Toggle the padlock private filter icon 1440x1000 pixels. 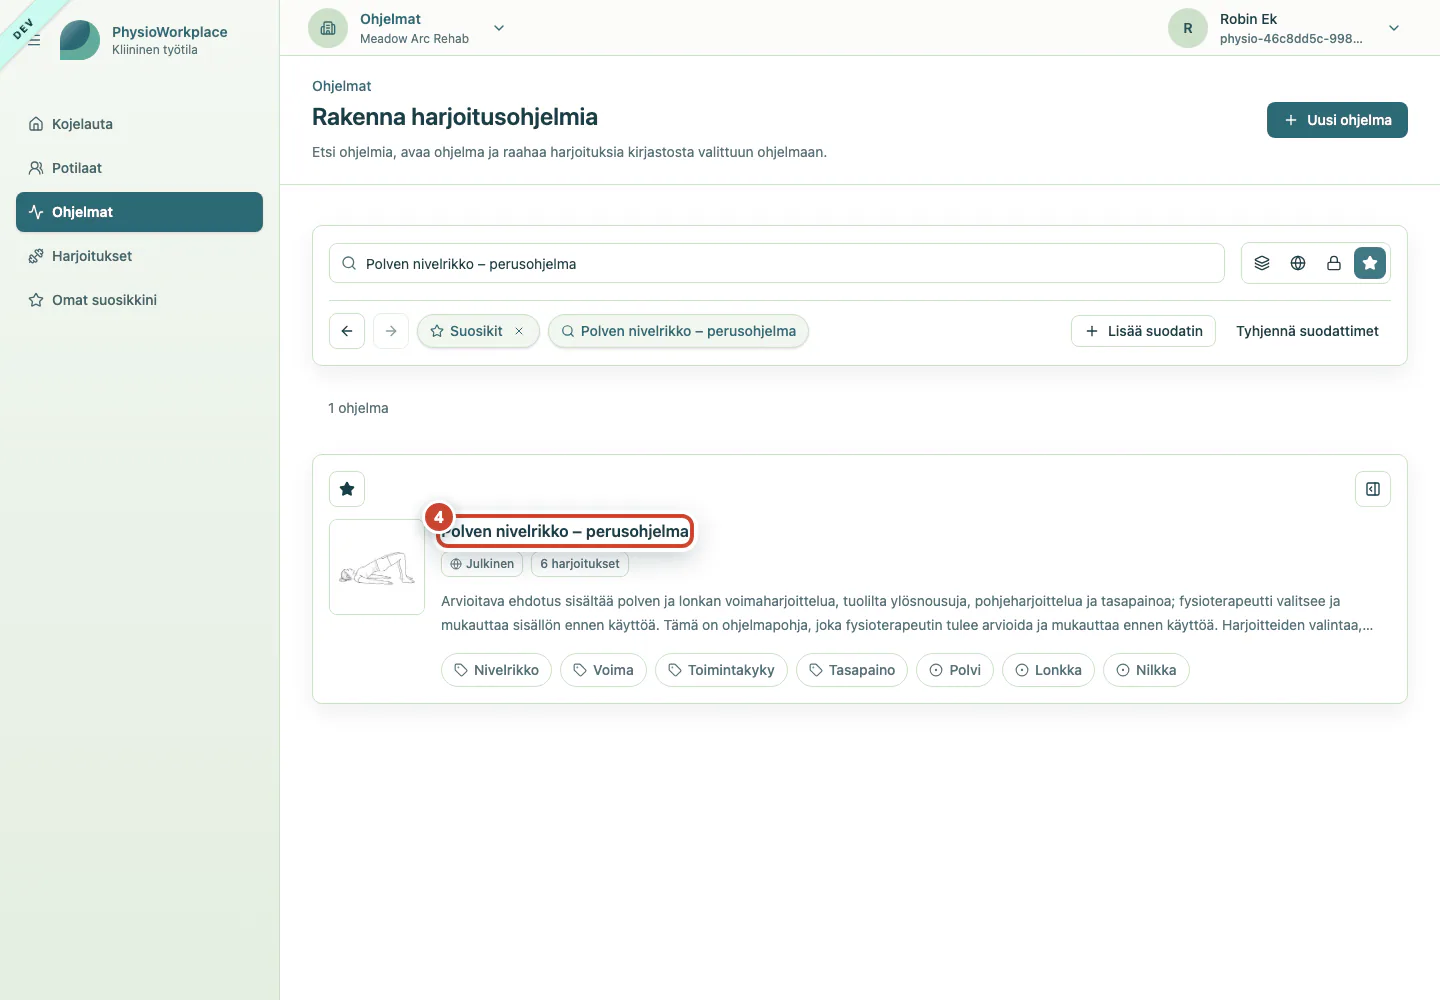coord(1334,263)
